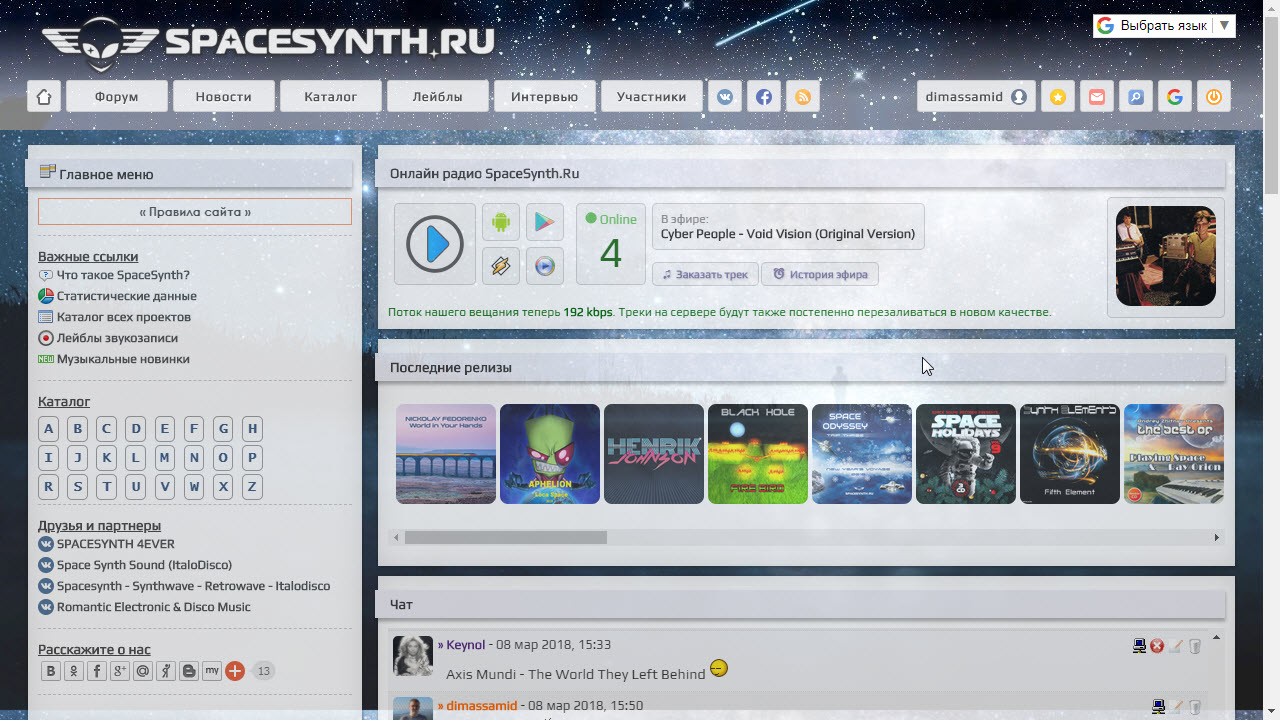1280x720 pixels.
Task: Click releases scrollbar right arrow
Action: pyautogui.click(x=1217, y=538)
